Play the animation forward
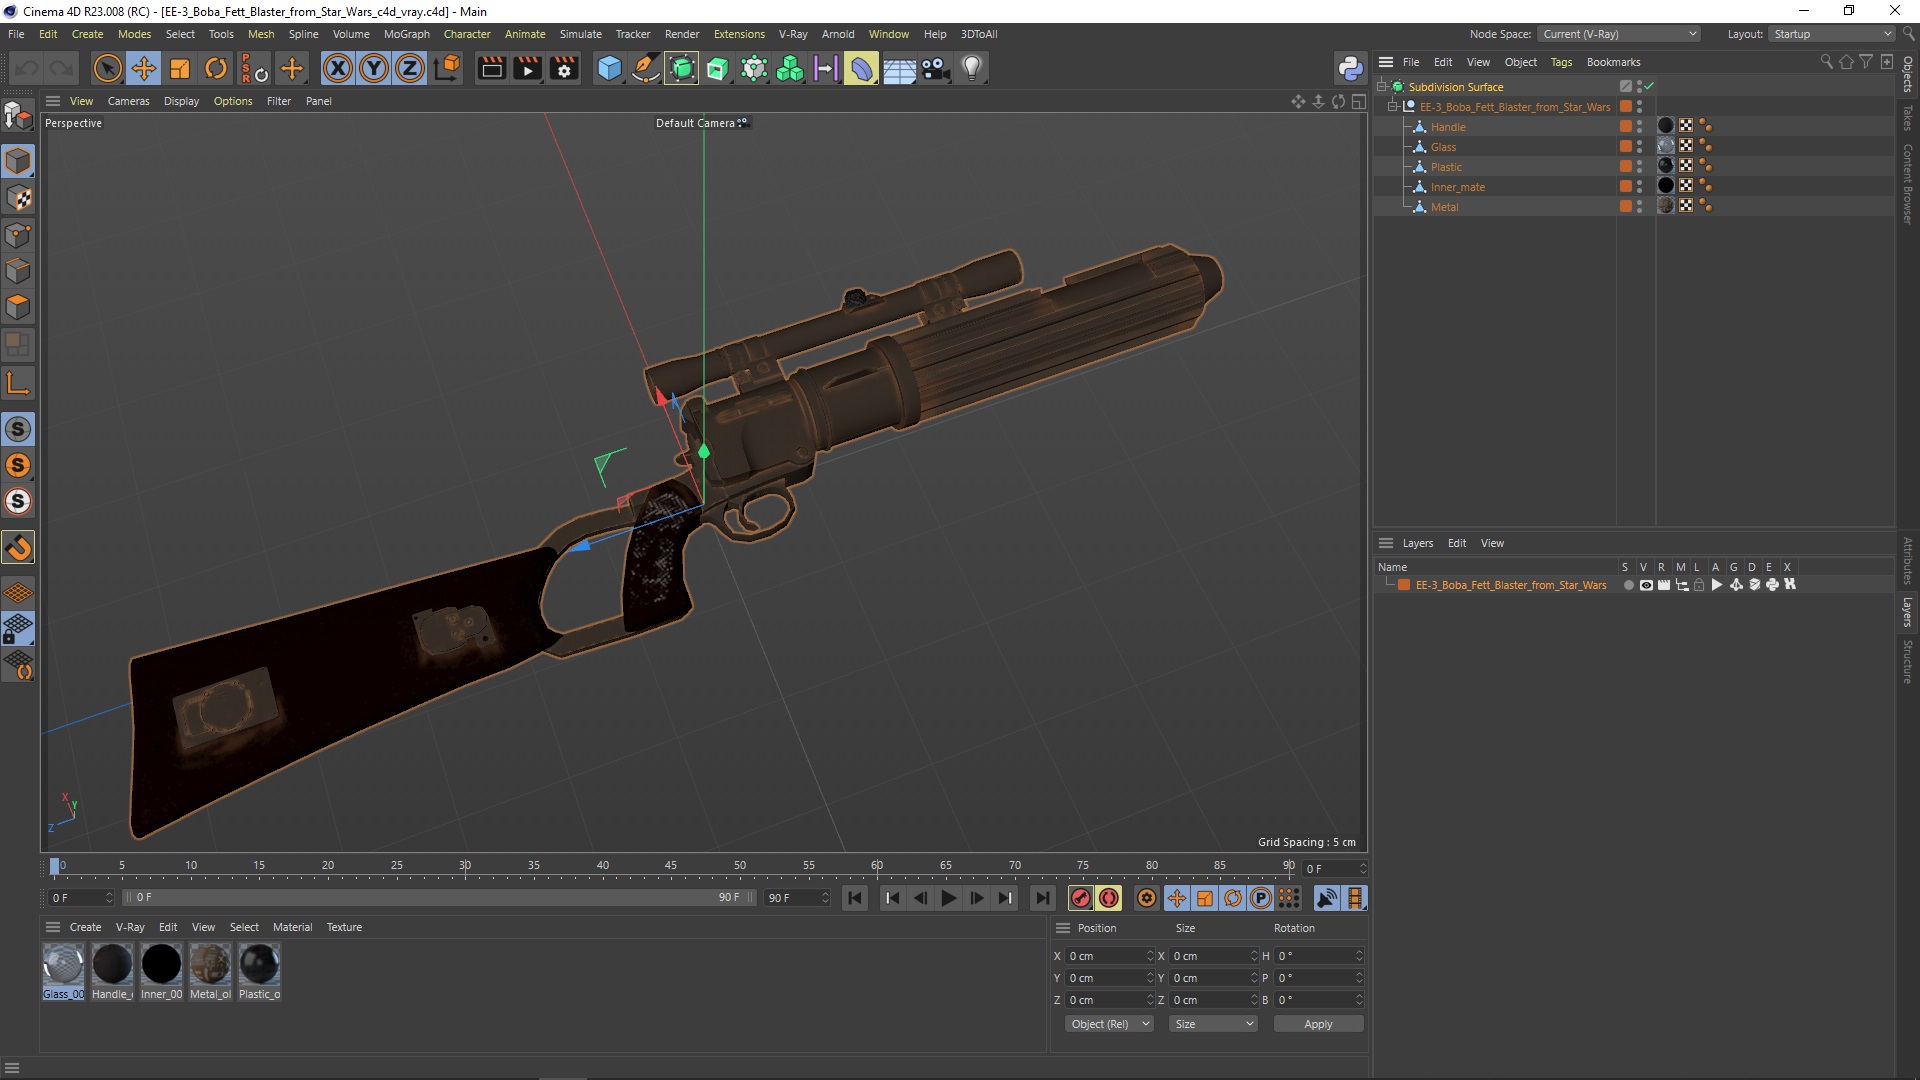This screenshot has width=1920, height=1080. point(948,898)
